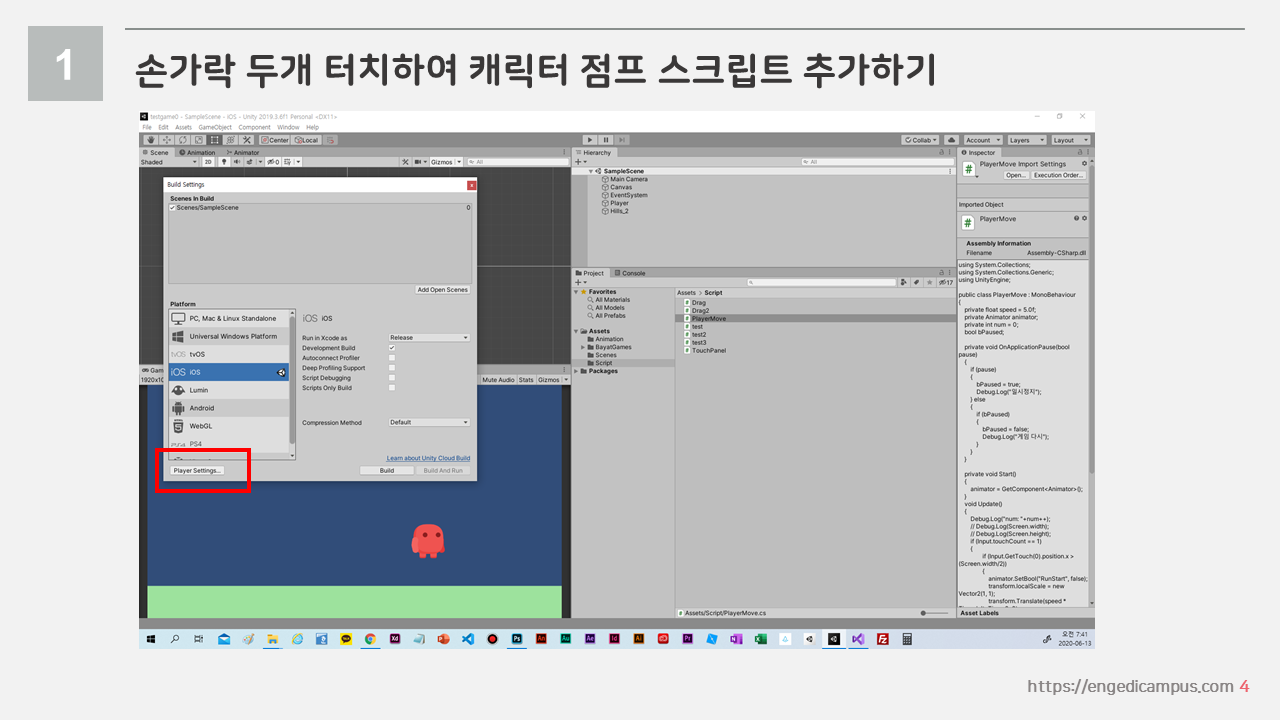The width and height of the screenshot is (1280, 720).
Task: Open PowerPoint from the taskbar
Action: 443,639
